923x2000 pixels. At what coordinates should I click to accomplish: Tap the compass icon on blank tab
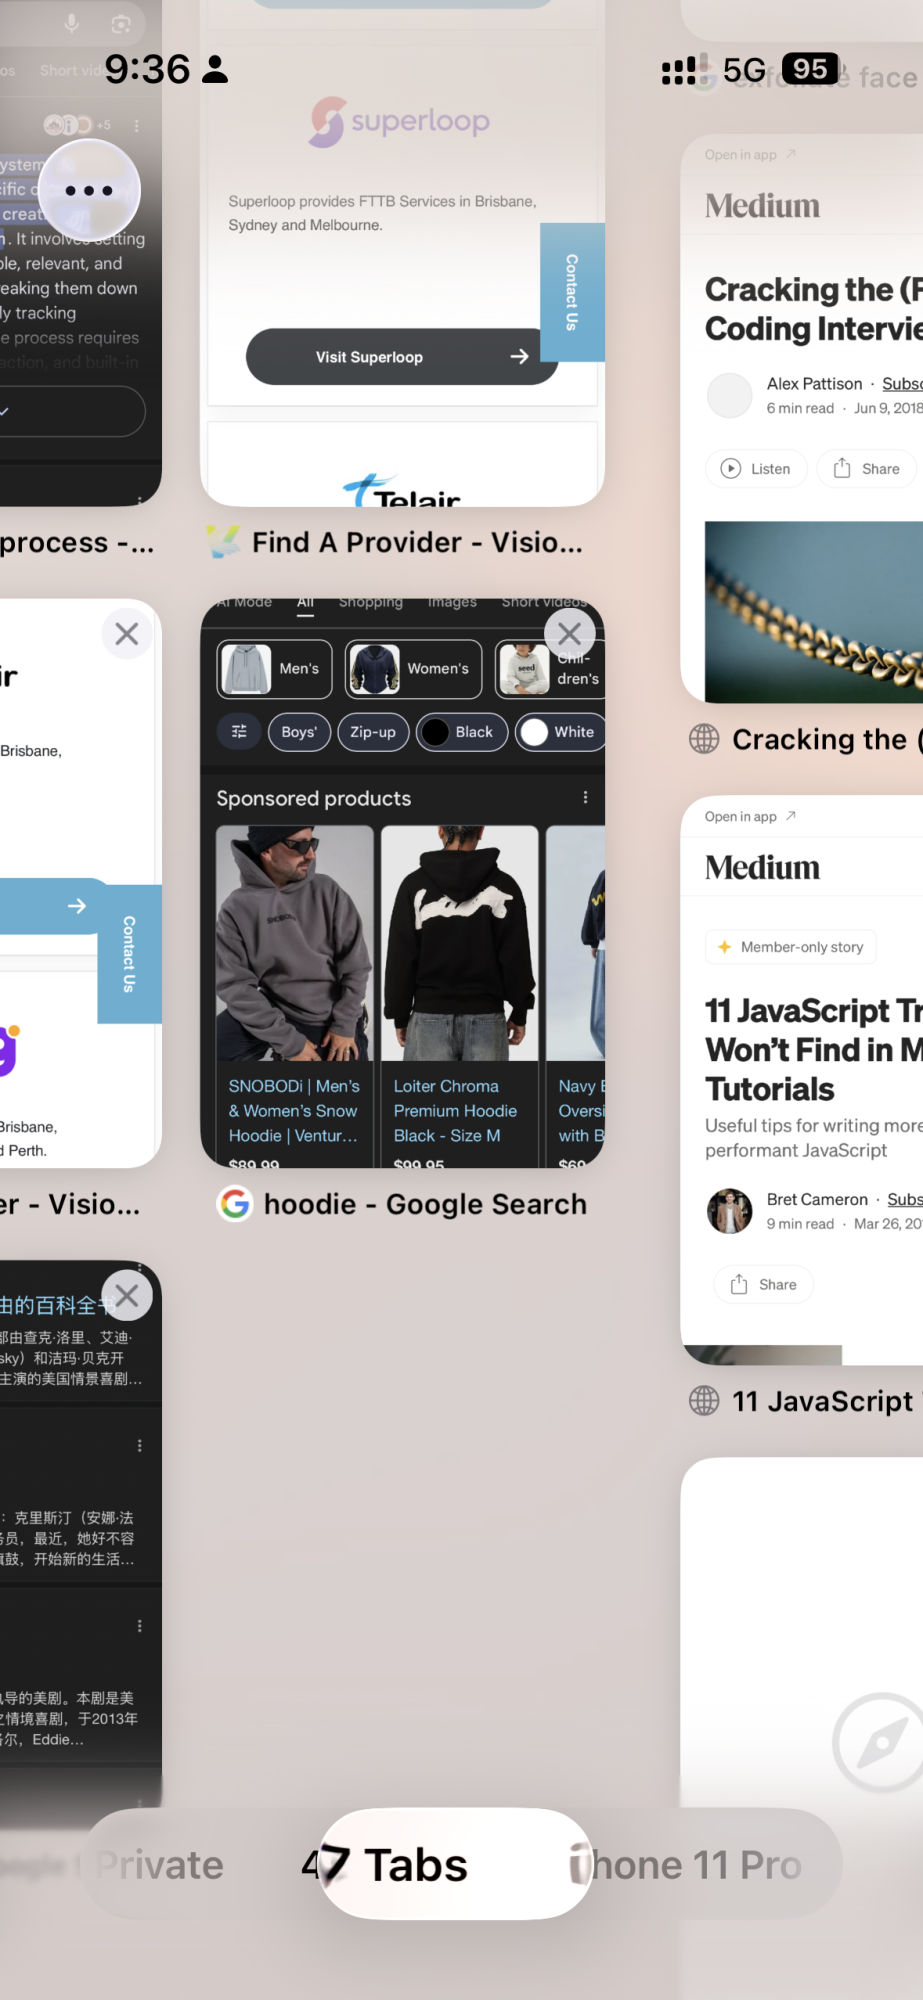coord(880,1743)
